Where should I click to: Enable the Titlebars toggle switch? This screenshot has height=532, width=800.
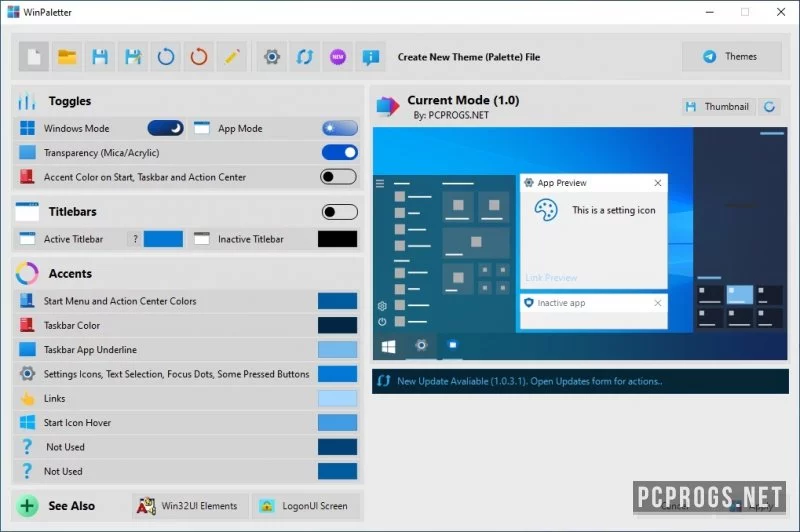[340, 212]
